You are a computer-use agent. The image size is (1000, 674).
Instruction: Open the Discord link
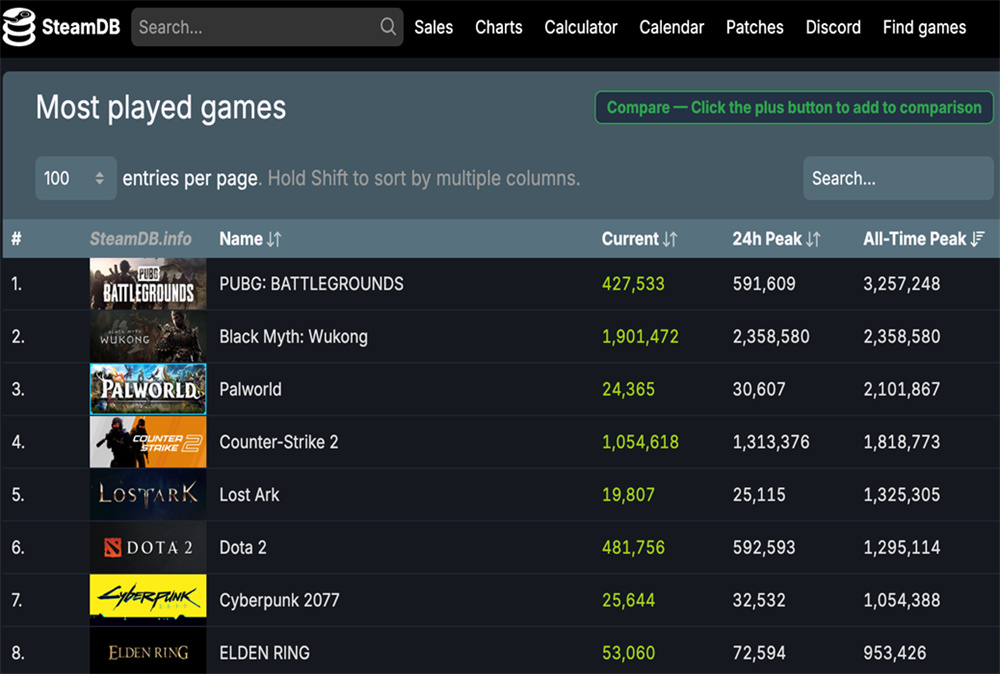[x=833, y=27]
